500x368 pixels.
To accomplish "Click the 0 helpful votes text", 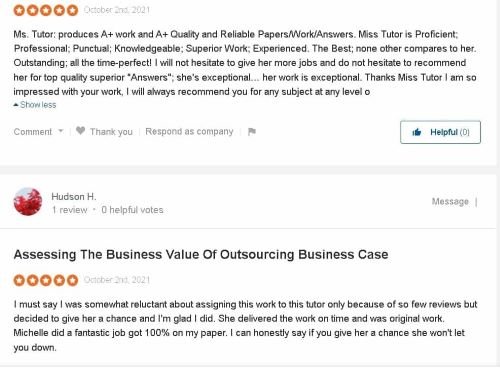I will click(132, 210).
